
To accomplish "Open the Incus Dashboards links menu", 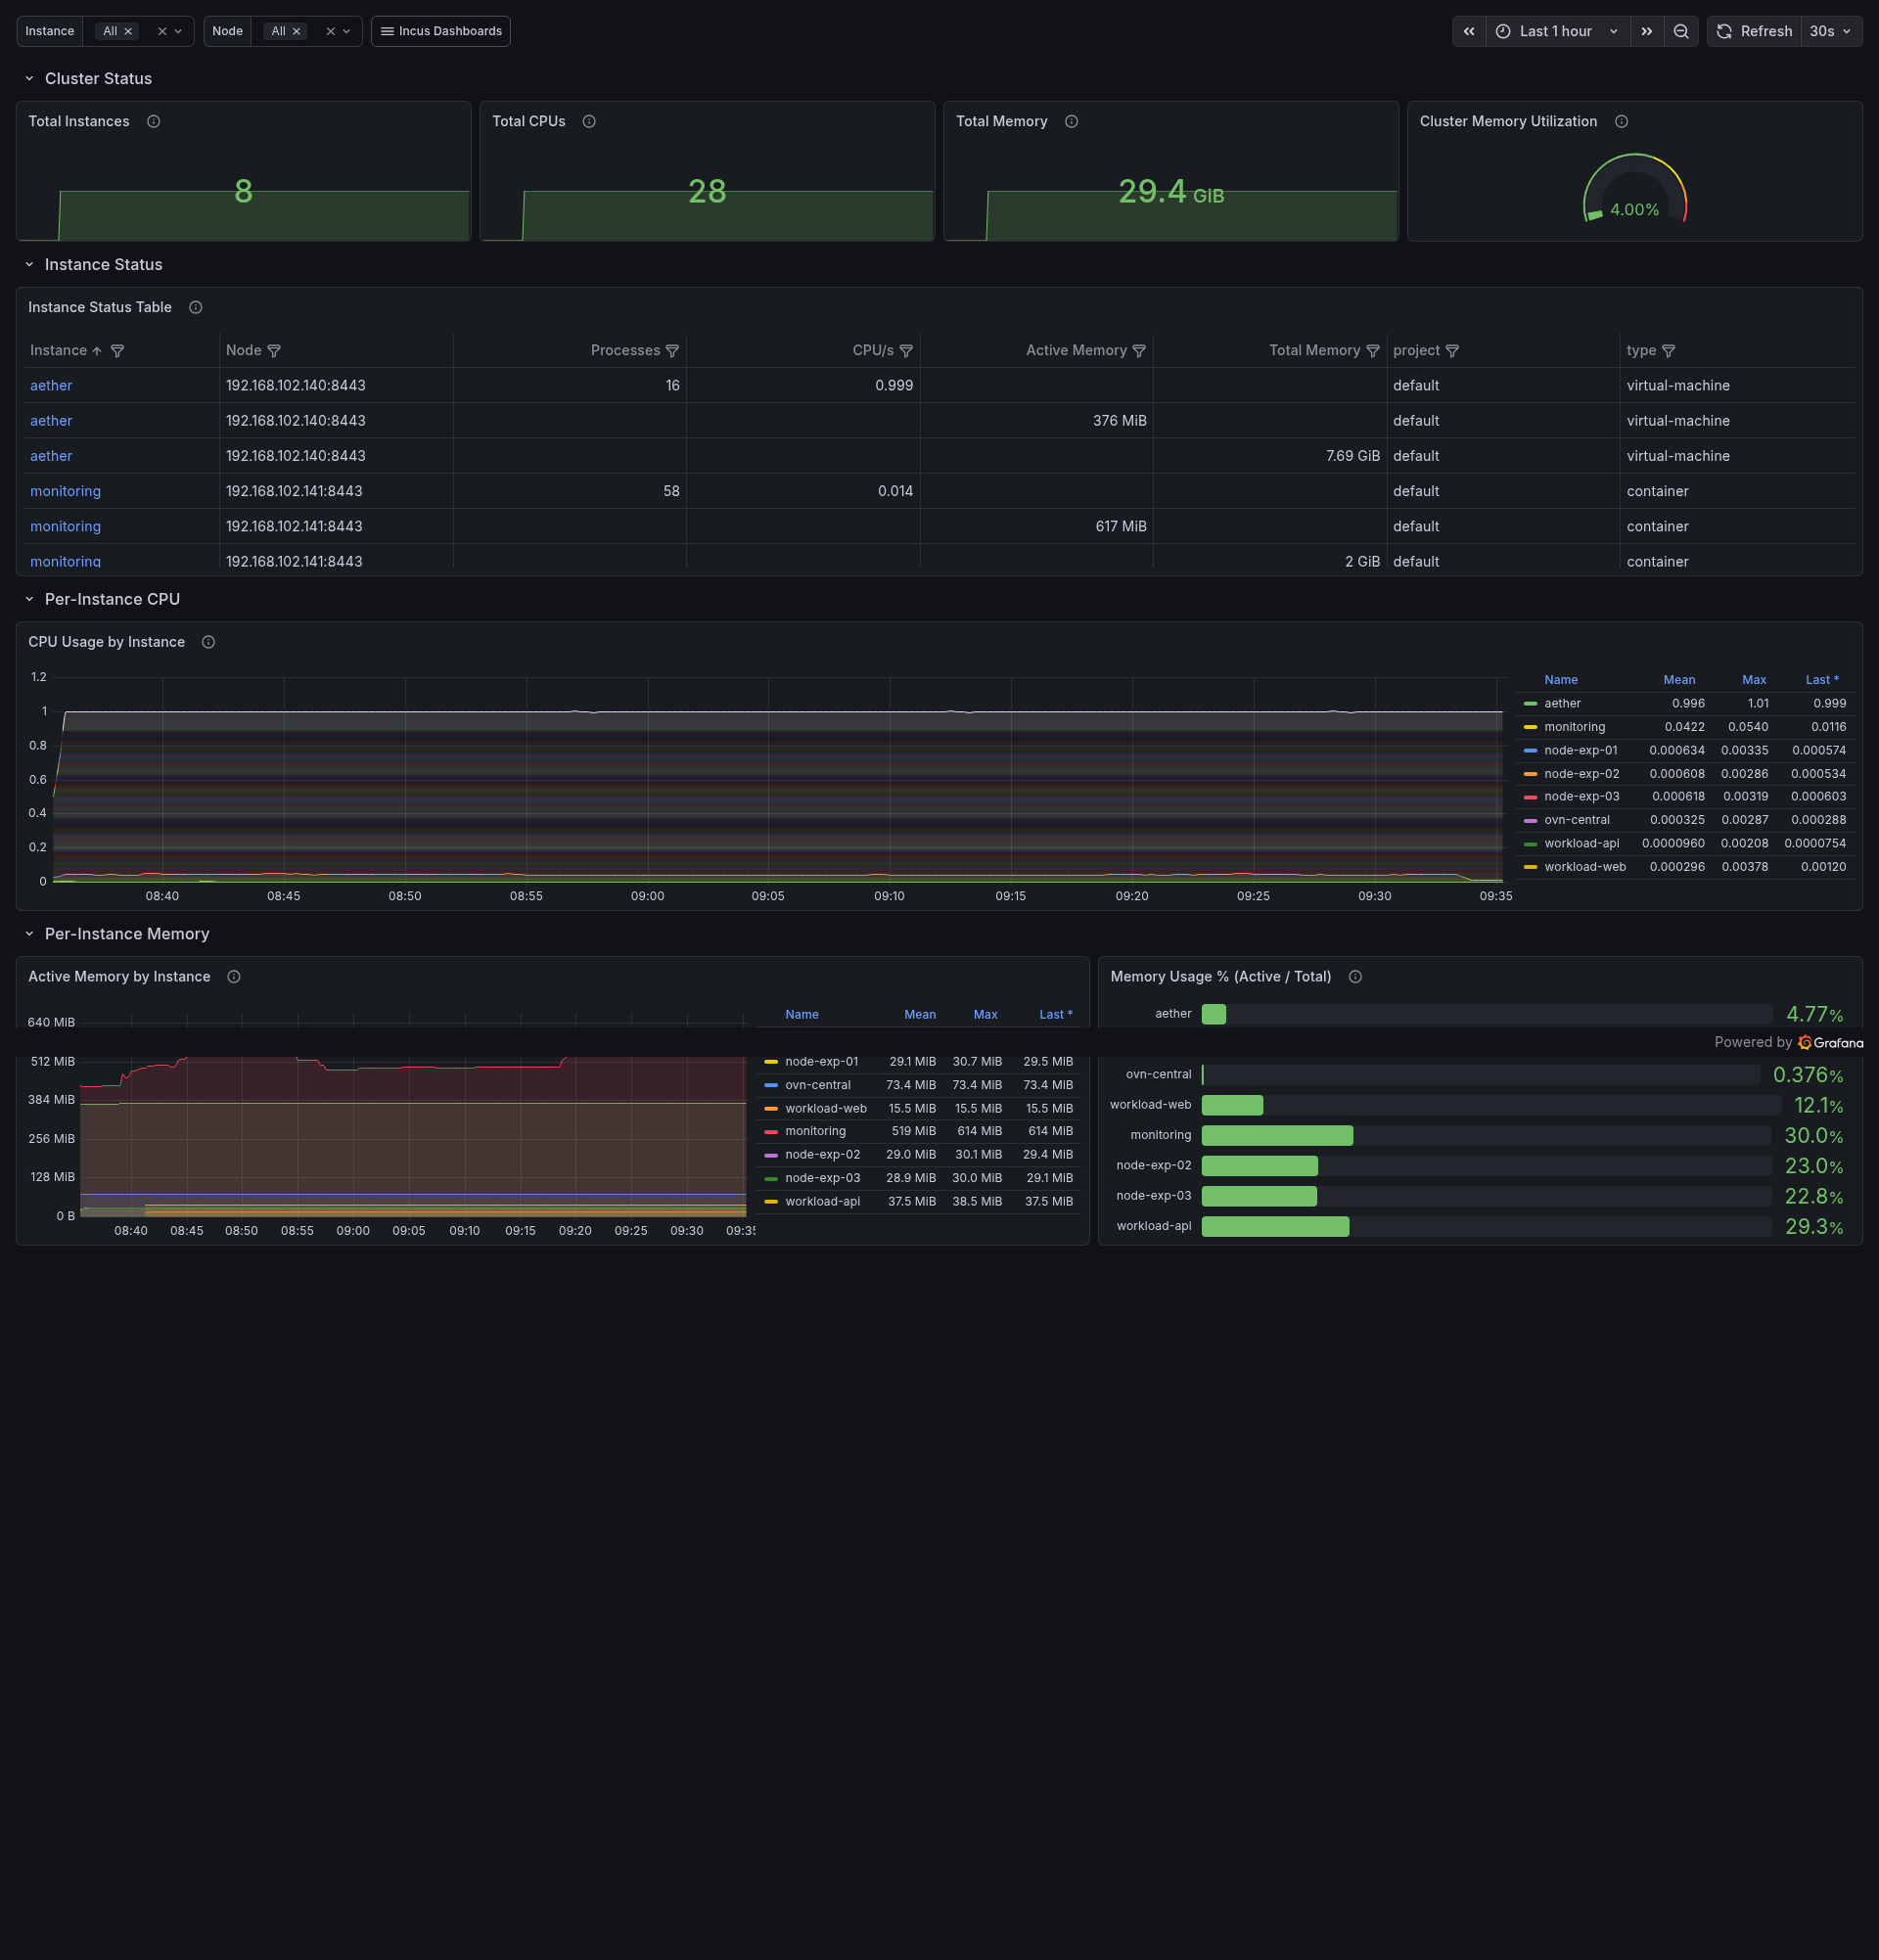I will coord(440,31).
